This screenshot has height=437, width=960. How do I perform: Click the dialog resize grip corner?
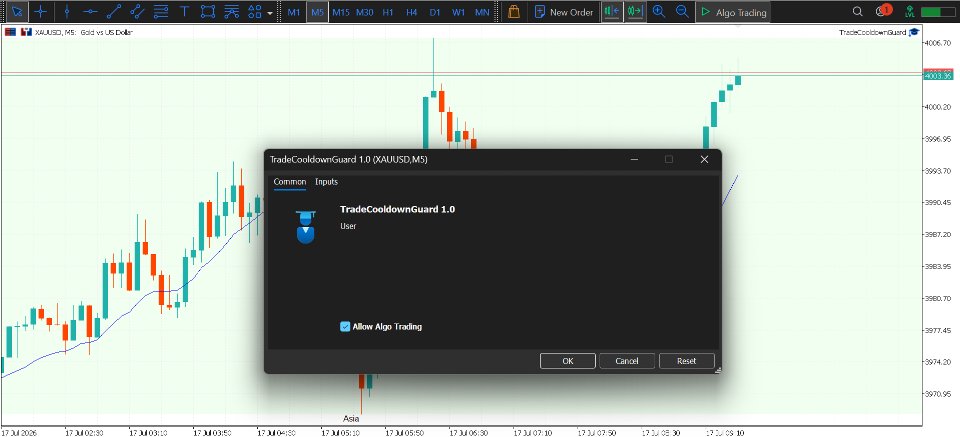718,370
